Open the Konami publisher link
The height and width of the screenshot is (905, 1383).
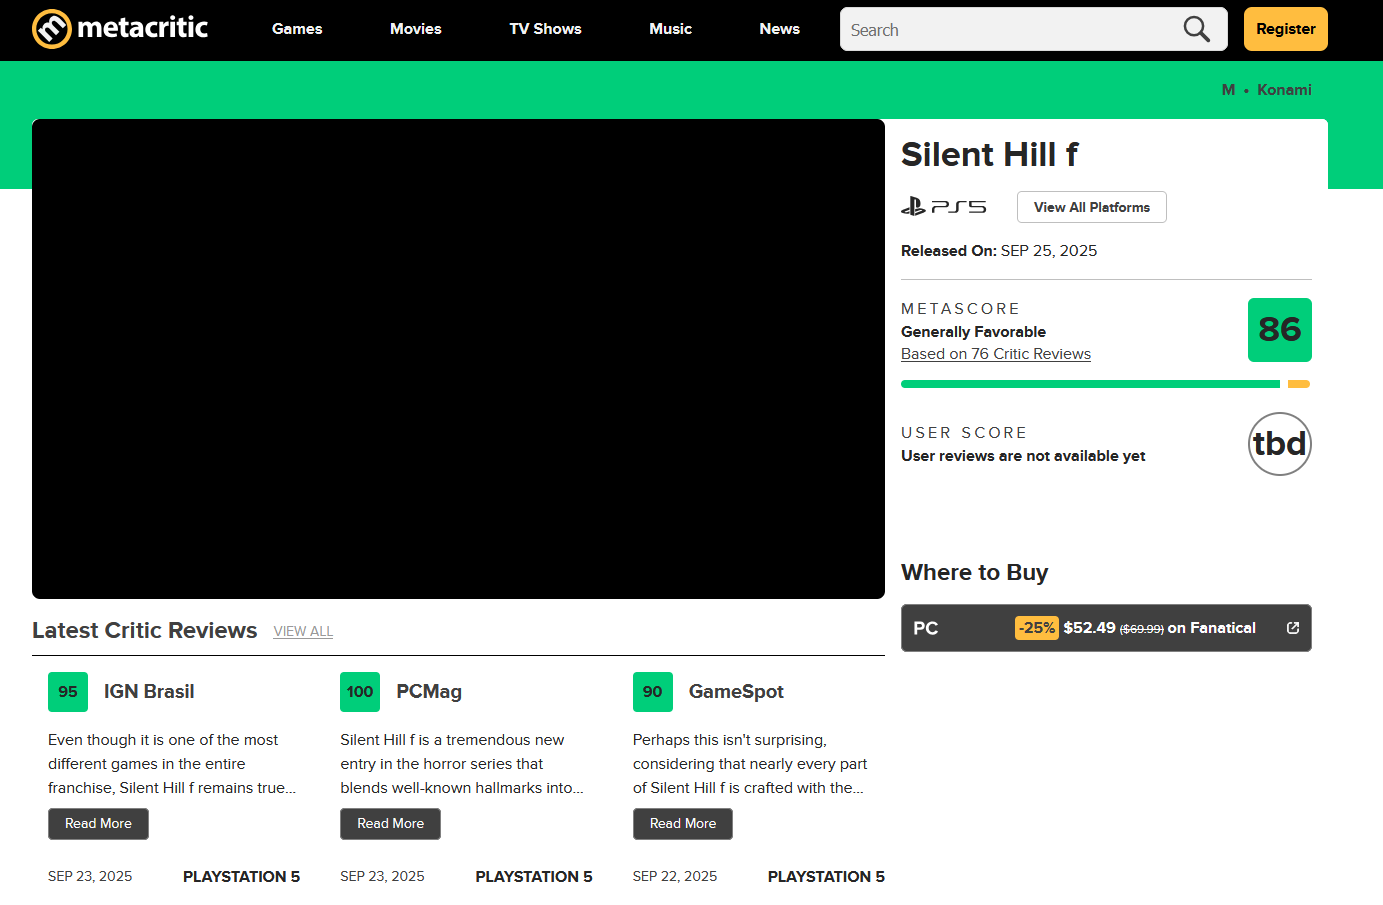click(1284, 90)
